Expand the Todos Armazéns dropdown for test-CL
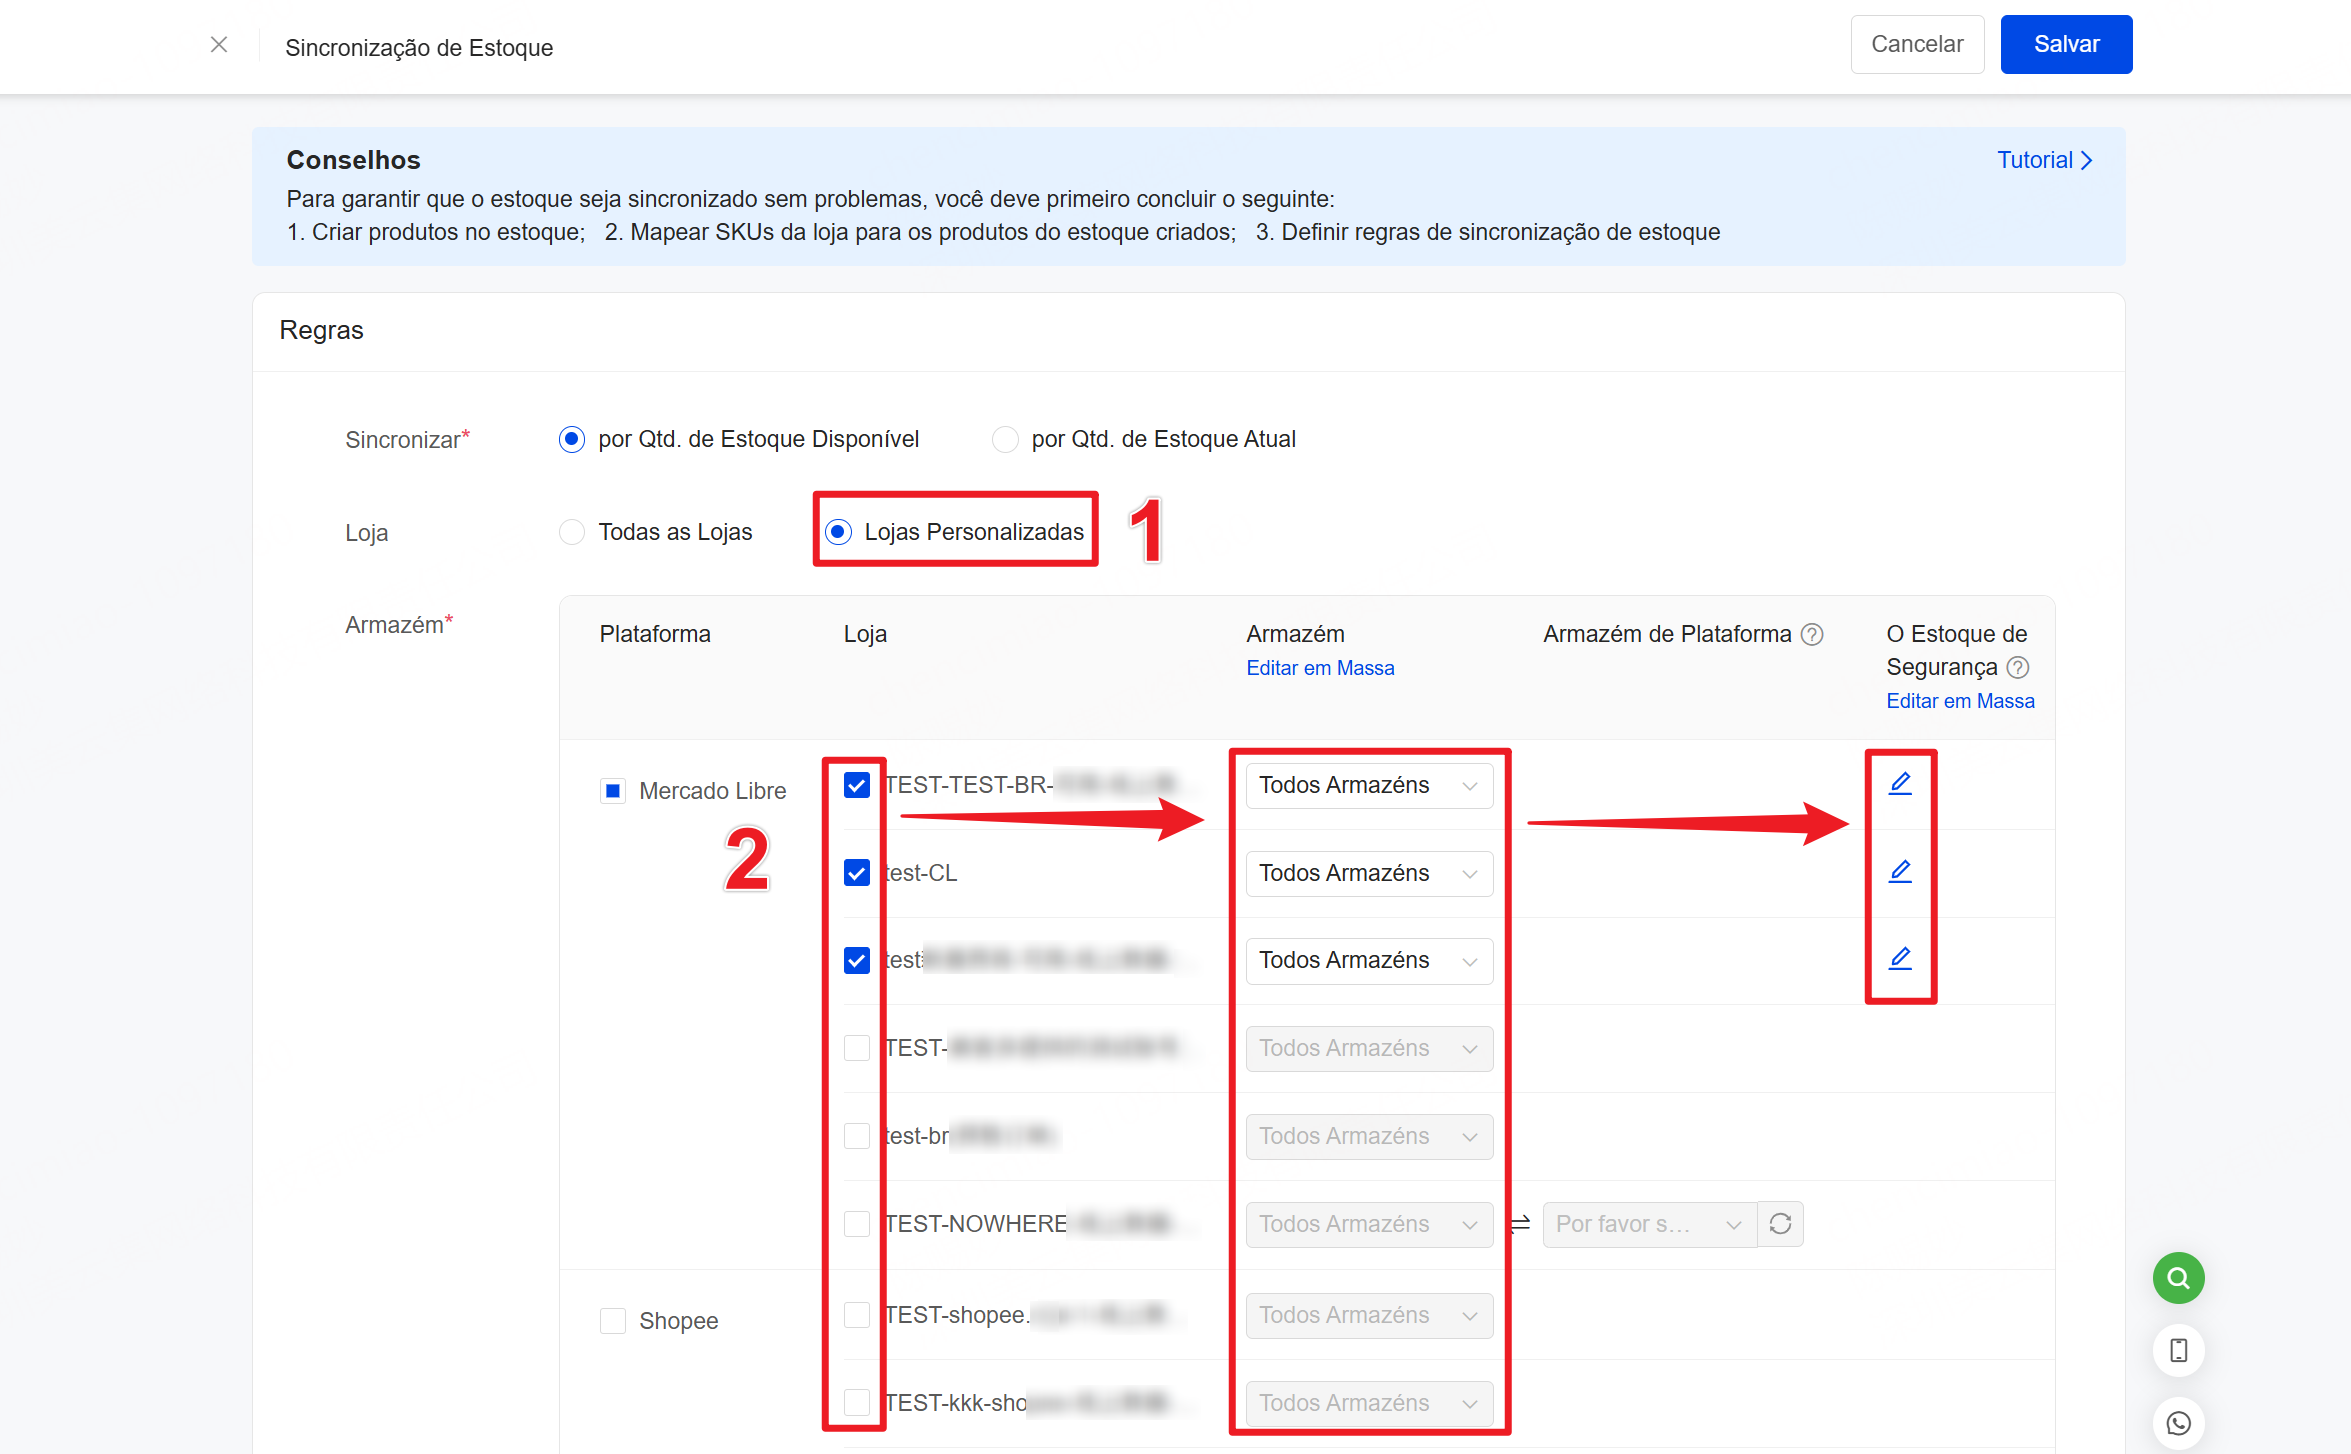 [x=1368, y=873]
